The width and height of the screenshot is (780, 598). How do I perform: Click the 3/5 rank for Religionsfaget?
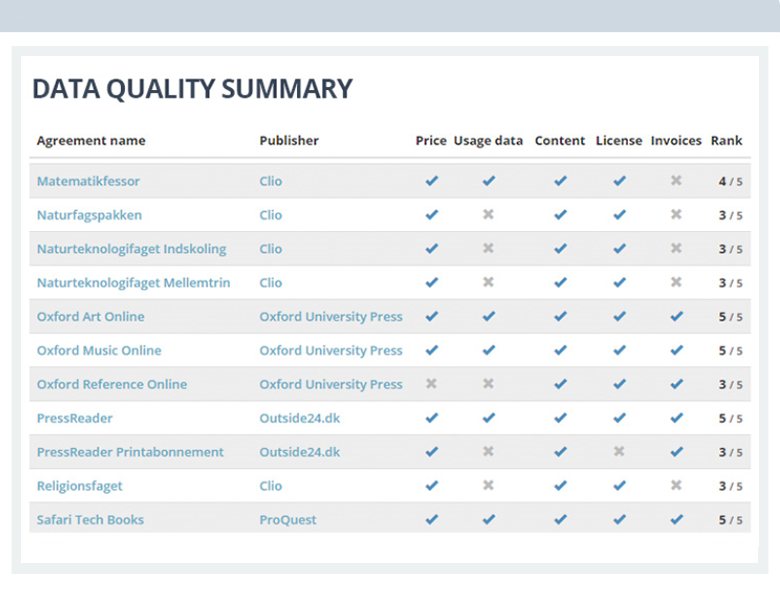(730, 486)
